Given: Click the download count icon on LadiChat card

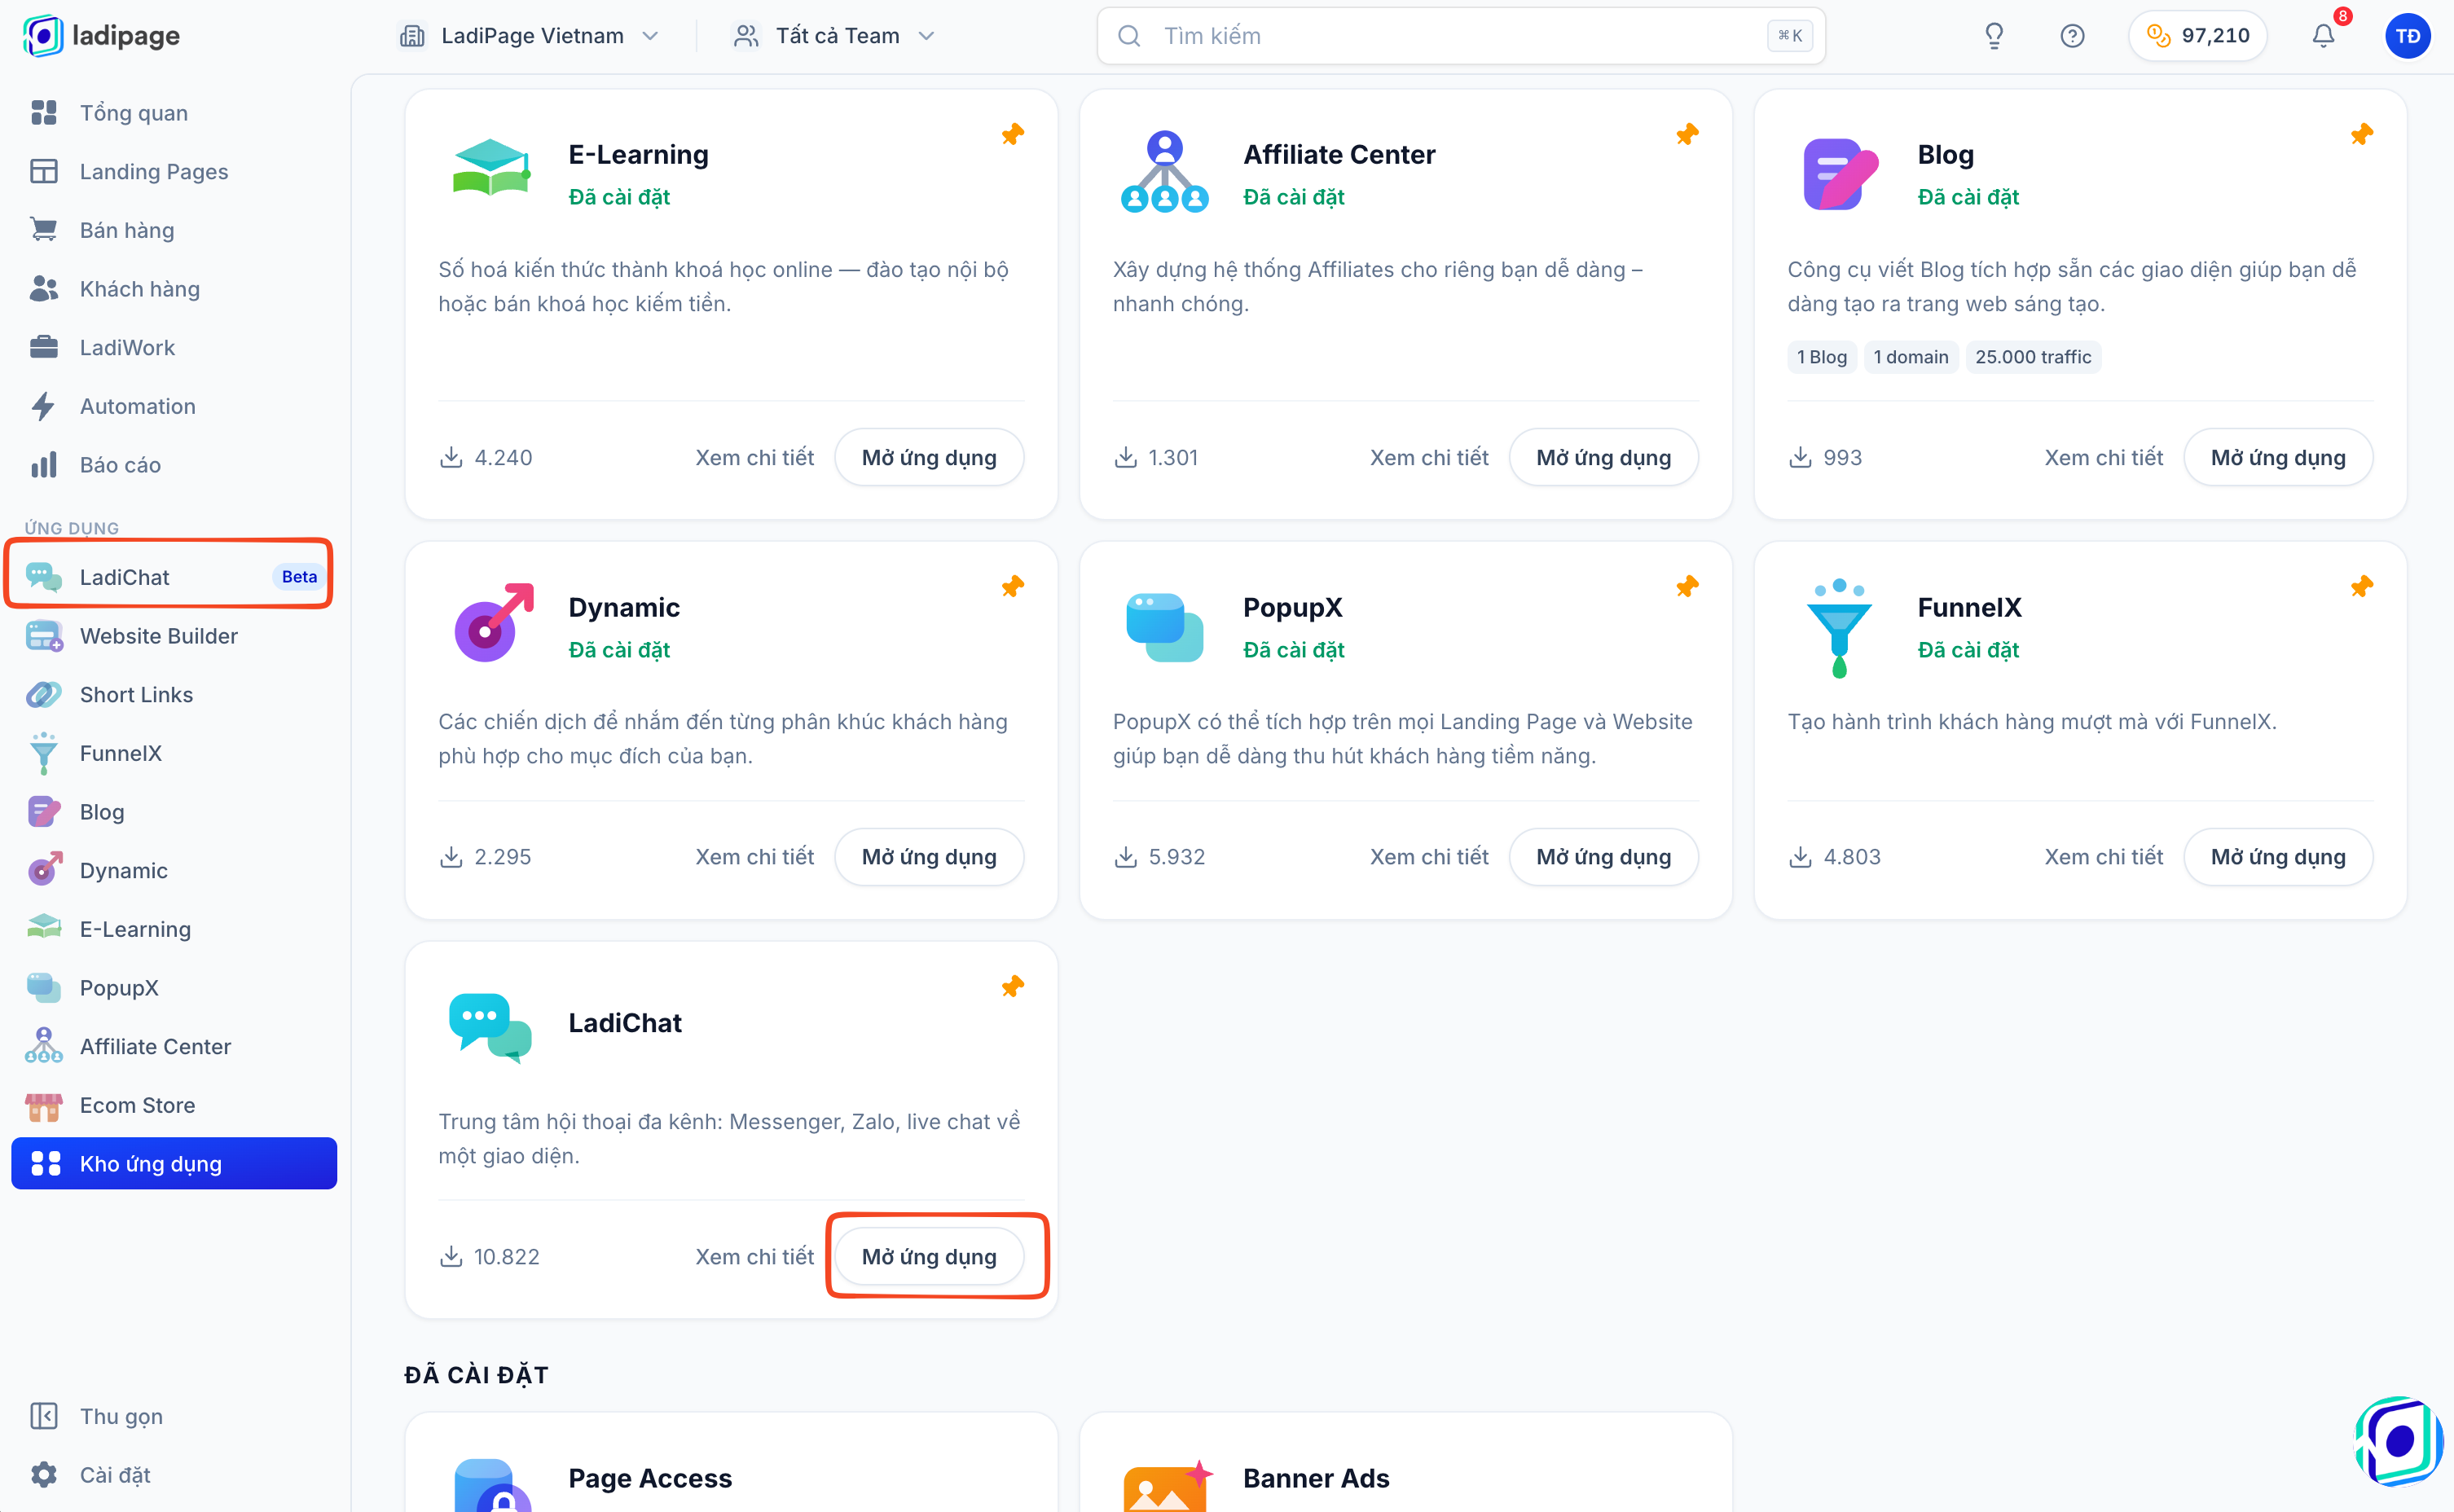Looking at the screenshot, I should pos(451,1256).
